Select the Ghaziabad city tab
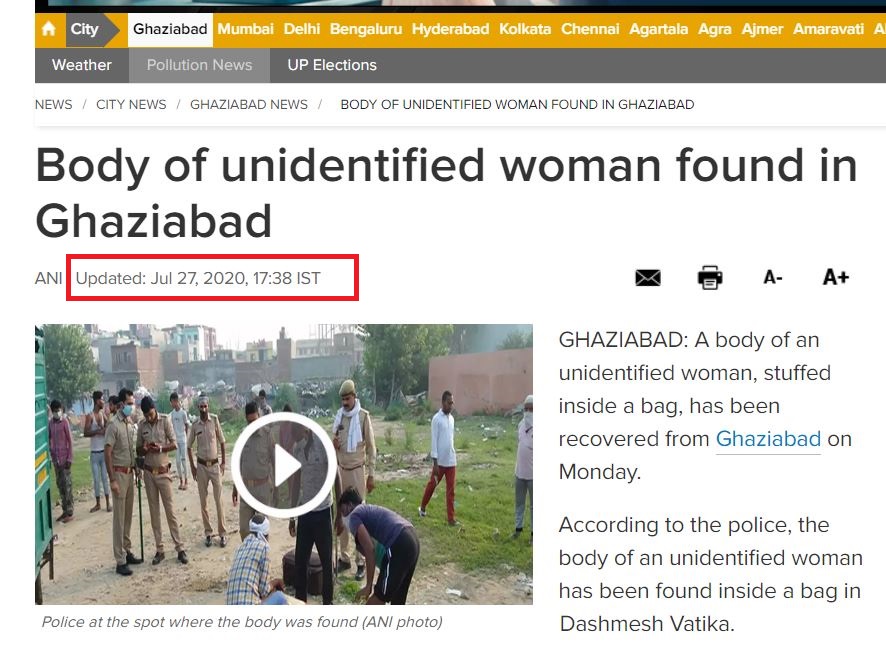 (x=170, y=29)
